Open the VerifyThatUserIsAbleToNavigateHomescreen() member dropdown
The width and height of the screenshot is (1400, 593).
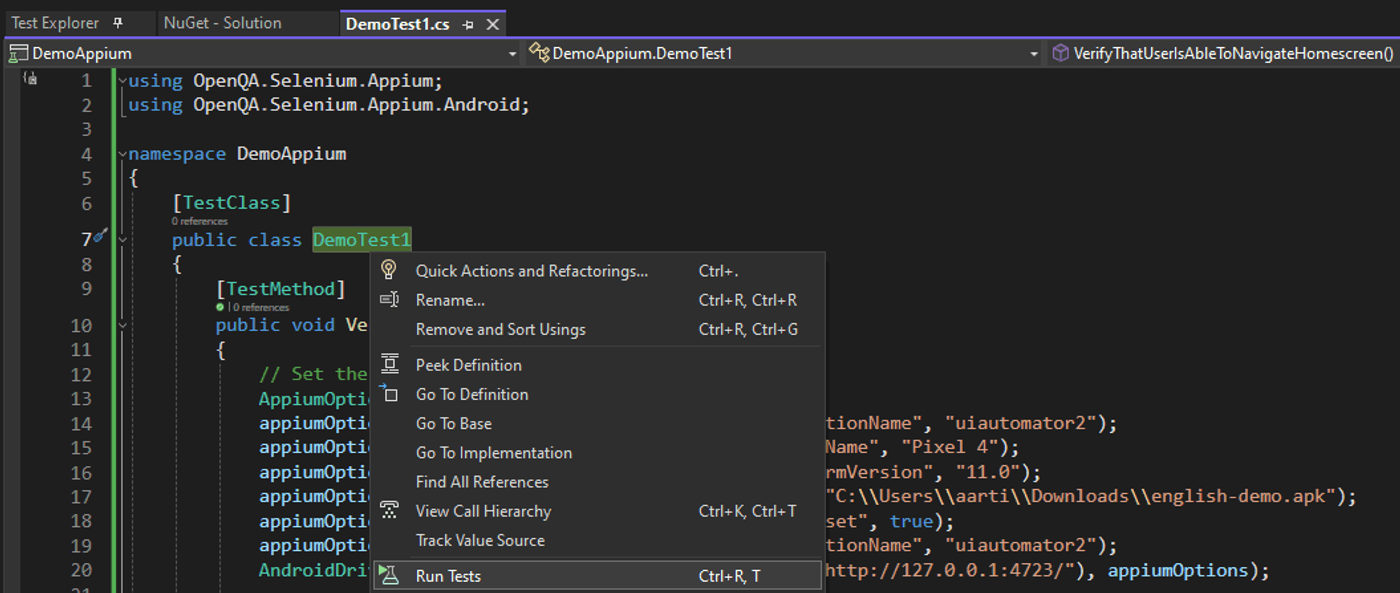pyautogui.click(x=1223, y=53)
